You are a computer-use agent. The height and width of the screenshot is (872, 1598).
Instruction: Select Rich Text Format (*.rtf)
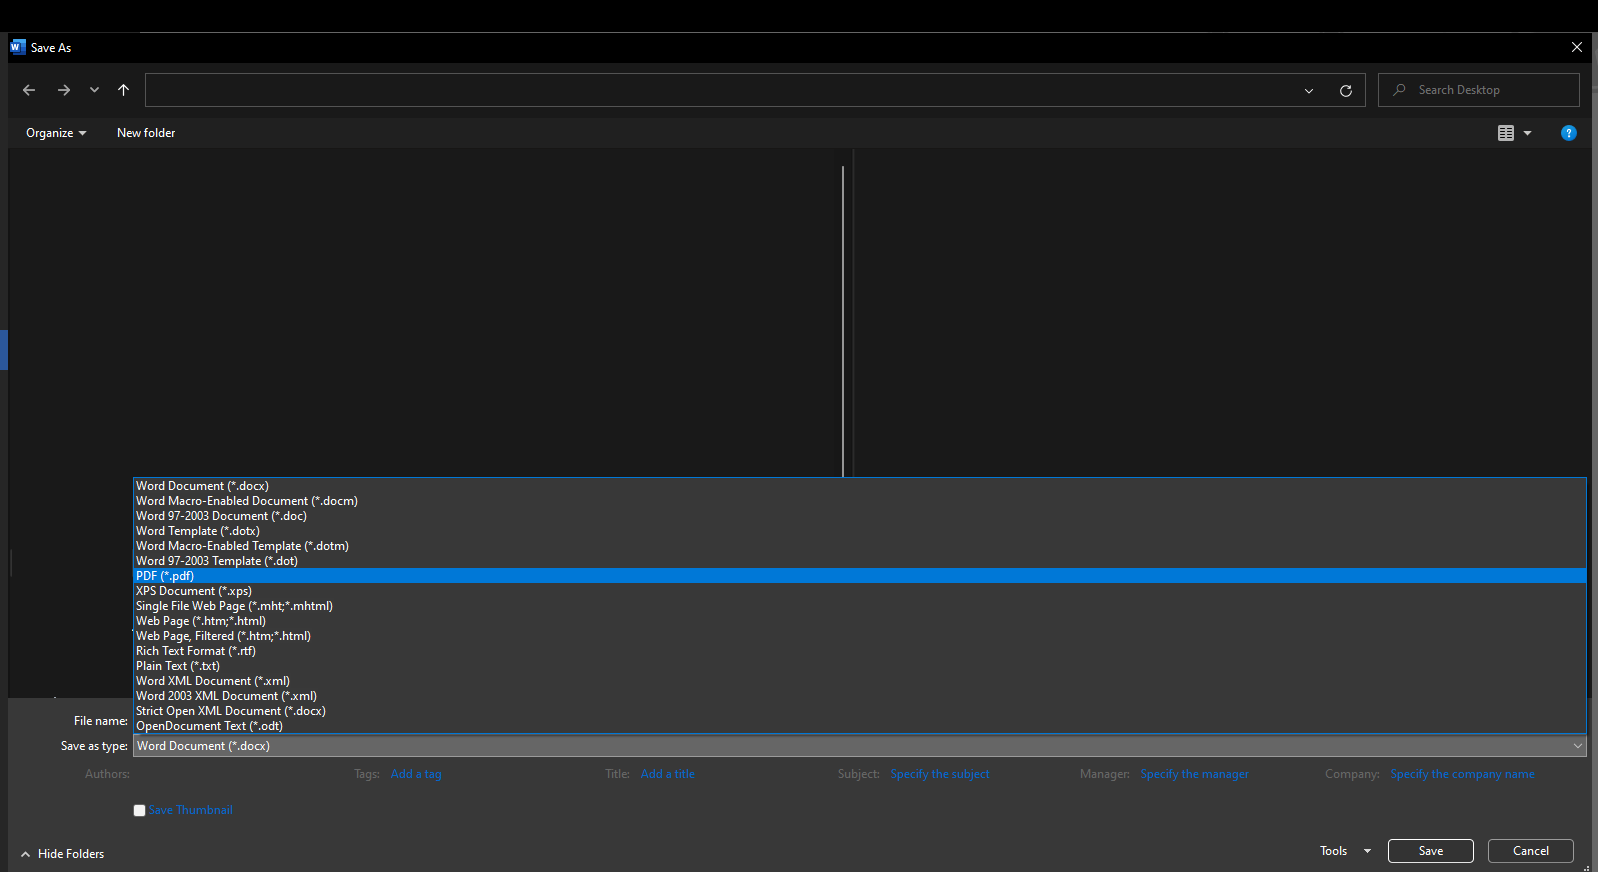tap(860, 651)
